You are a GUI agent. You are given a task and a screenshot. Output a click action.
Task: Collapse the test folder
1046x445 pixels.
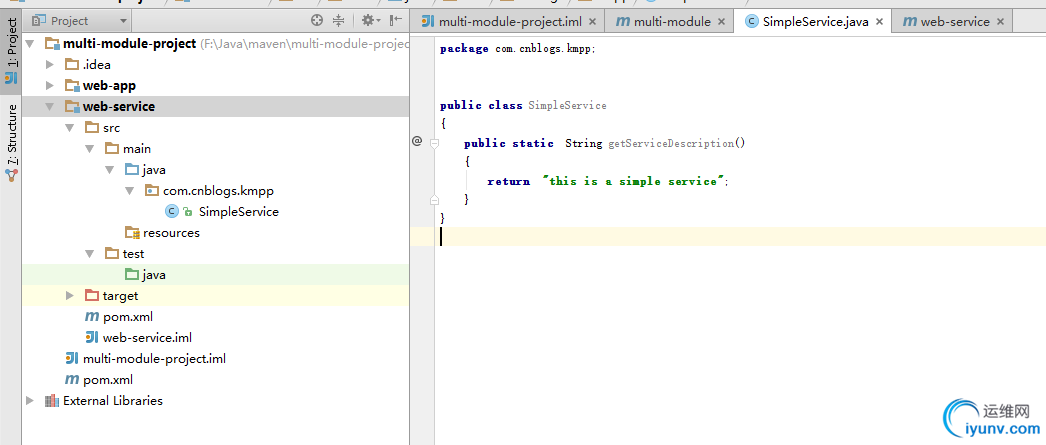(89, 254)
